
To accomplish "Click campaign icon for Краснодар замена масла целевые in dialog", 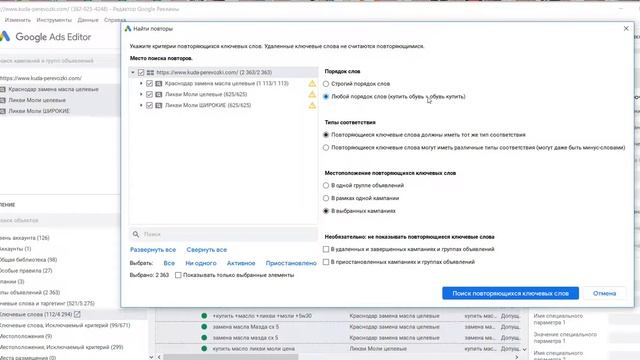I will point(159,83).
